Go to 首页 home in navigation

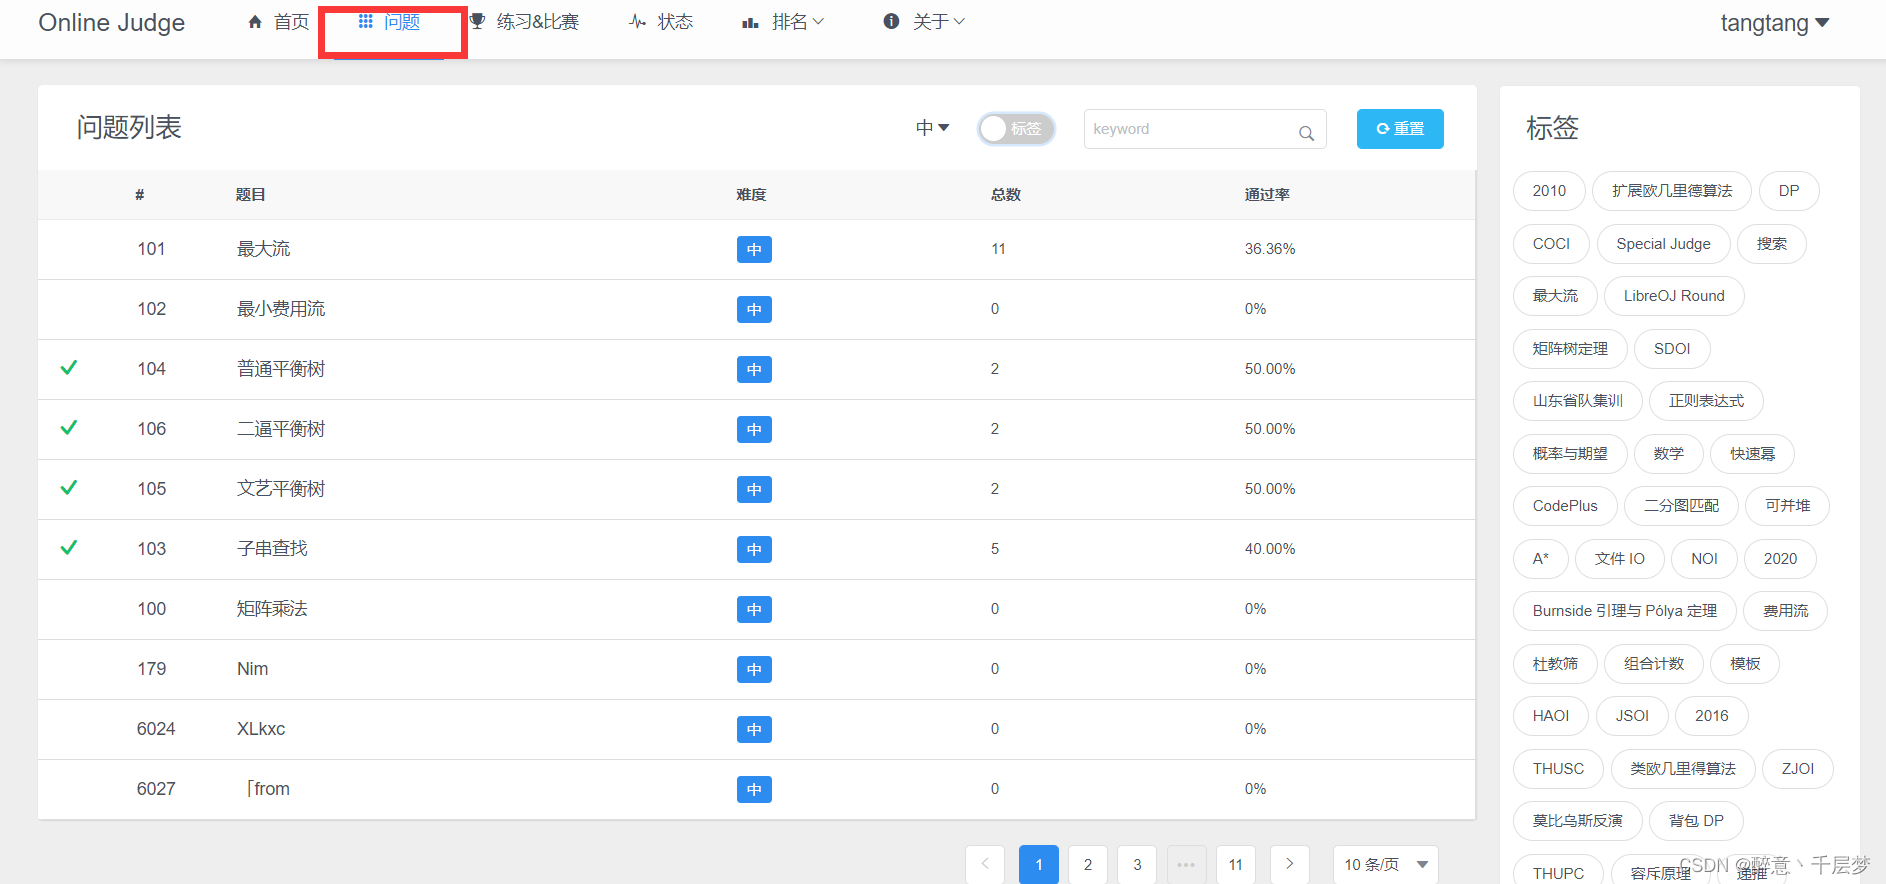click(x=279, y=22)
